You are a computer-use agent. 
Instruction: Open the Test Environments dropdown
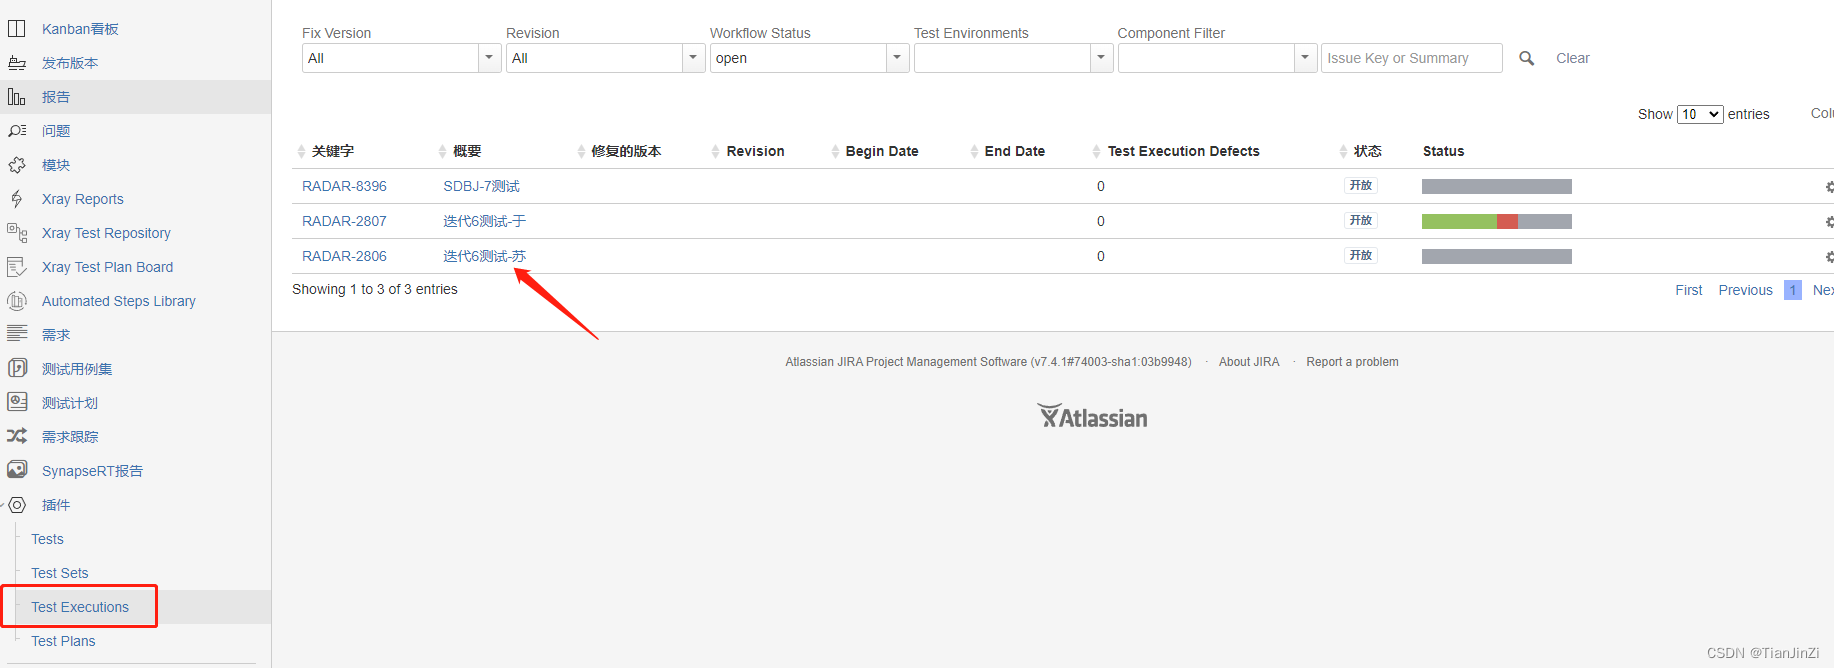[x=1101, y=58]
